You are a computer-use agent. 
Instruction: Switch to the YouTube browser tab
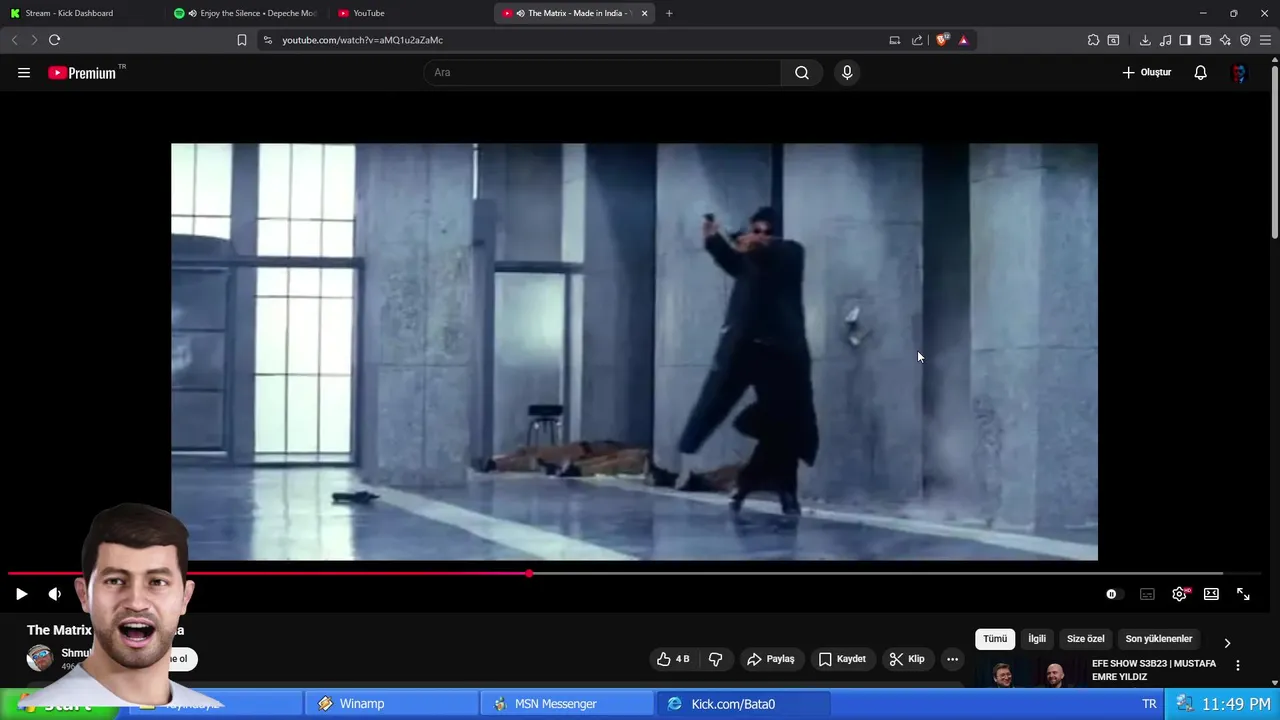coord(410,13)
